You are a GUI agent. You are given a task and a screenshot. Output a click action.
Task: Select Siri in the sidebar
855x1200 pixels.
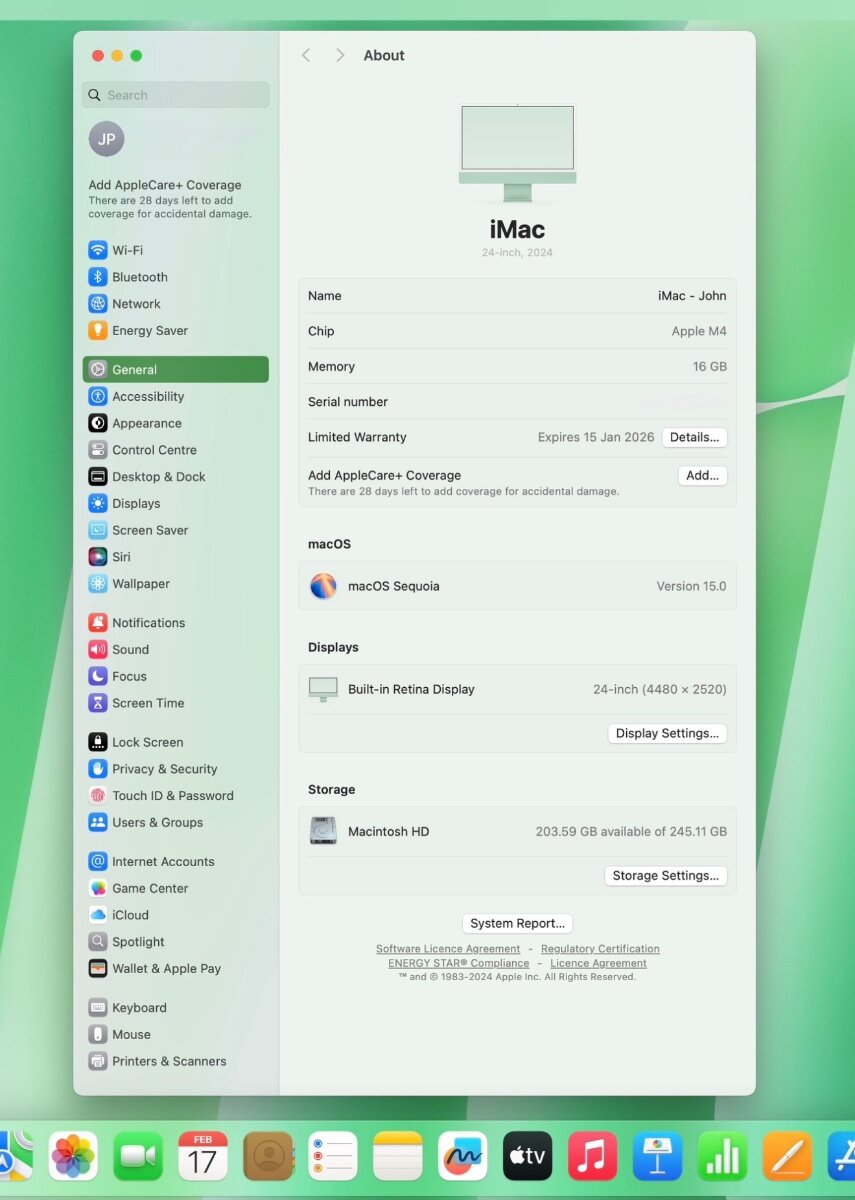click(175, 557)
